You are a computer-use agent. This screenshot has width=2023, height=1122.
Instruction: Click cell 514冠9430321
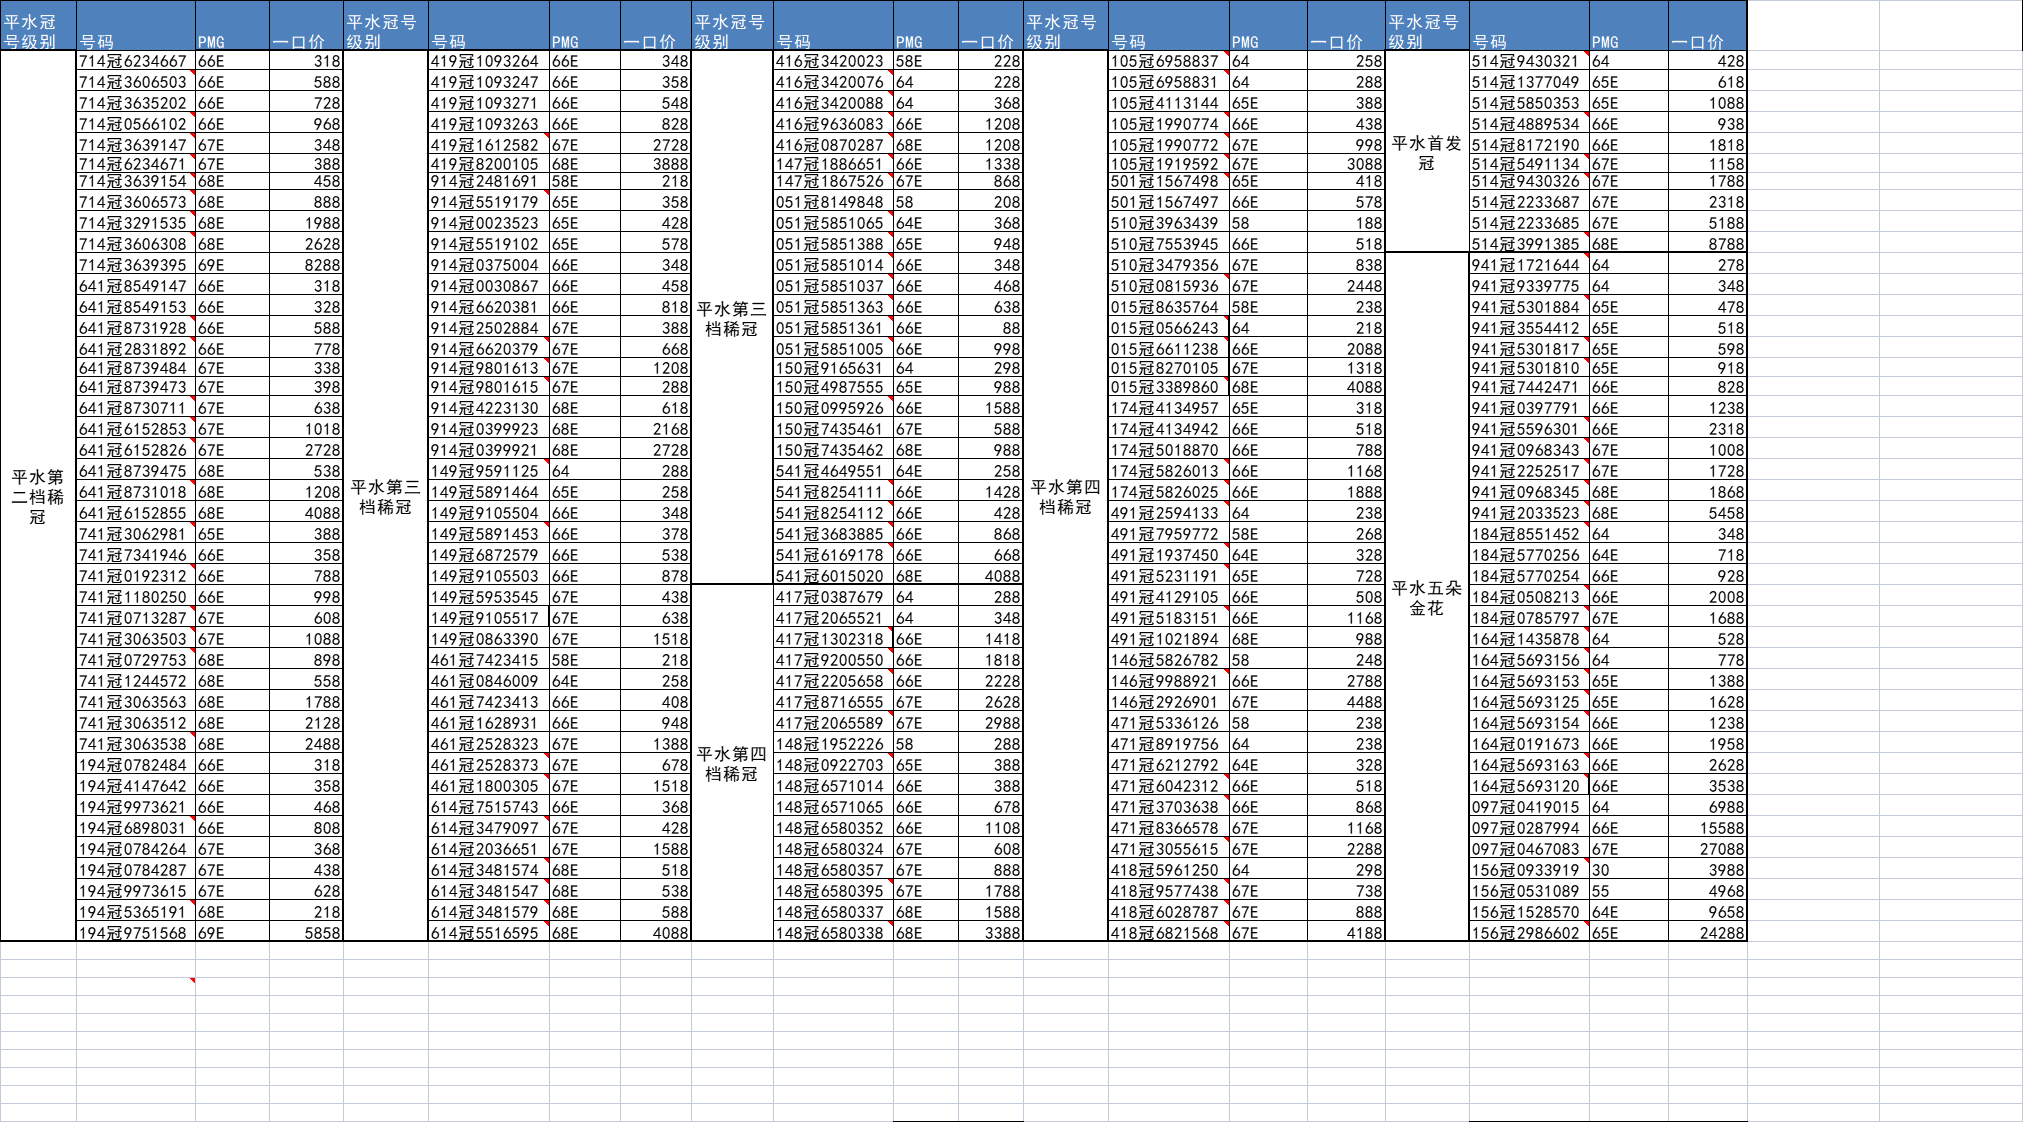(1527, 61)
